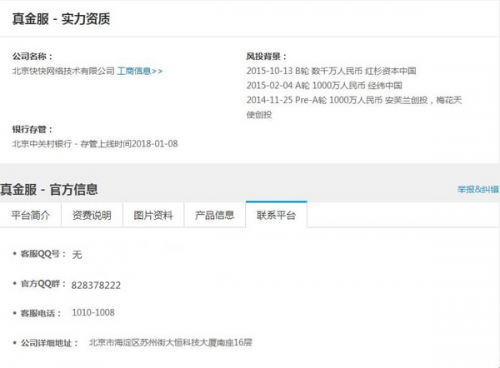Click the 客服QQ号 value 无
The image size is (500, 368).
pos(77,255)
